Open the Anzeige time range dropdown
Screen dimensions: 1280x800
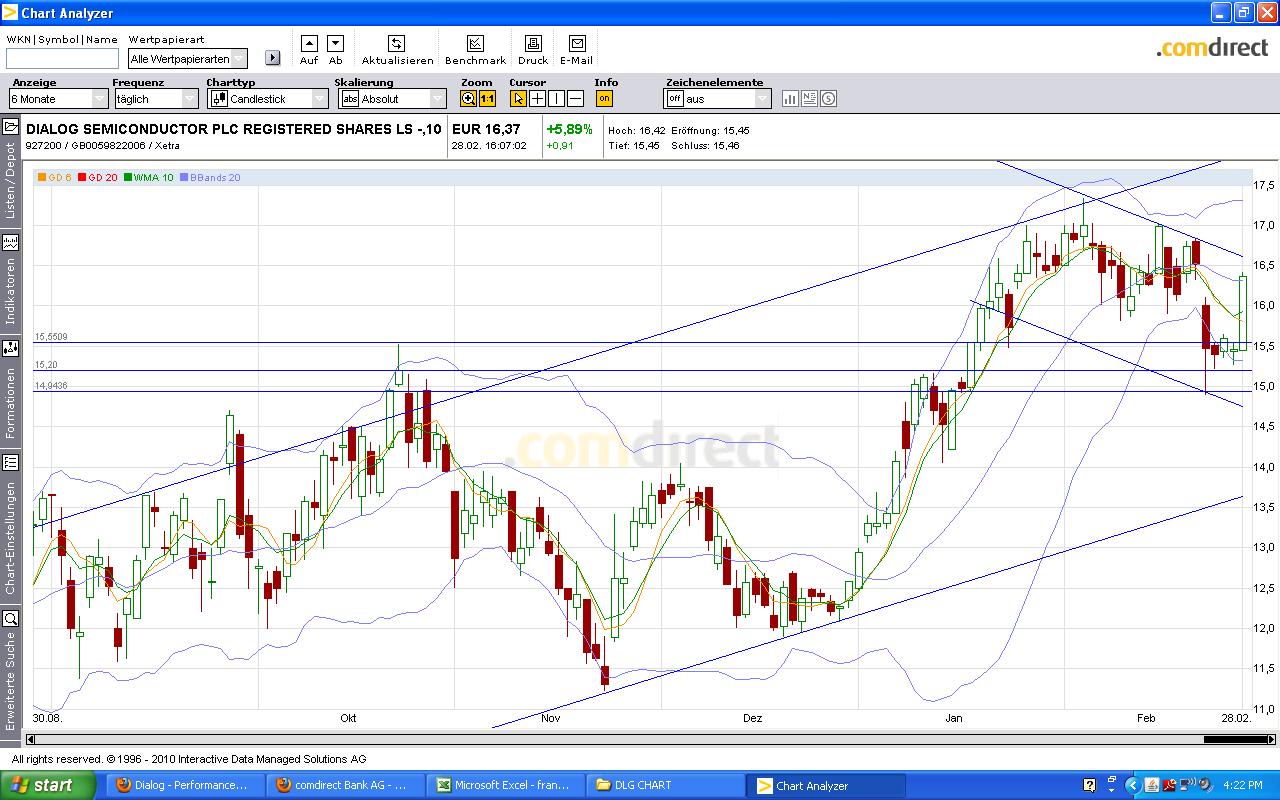[x=58, y=99]
